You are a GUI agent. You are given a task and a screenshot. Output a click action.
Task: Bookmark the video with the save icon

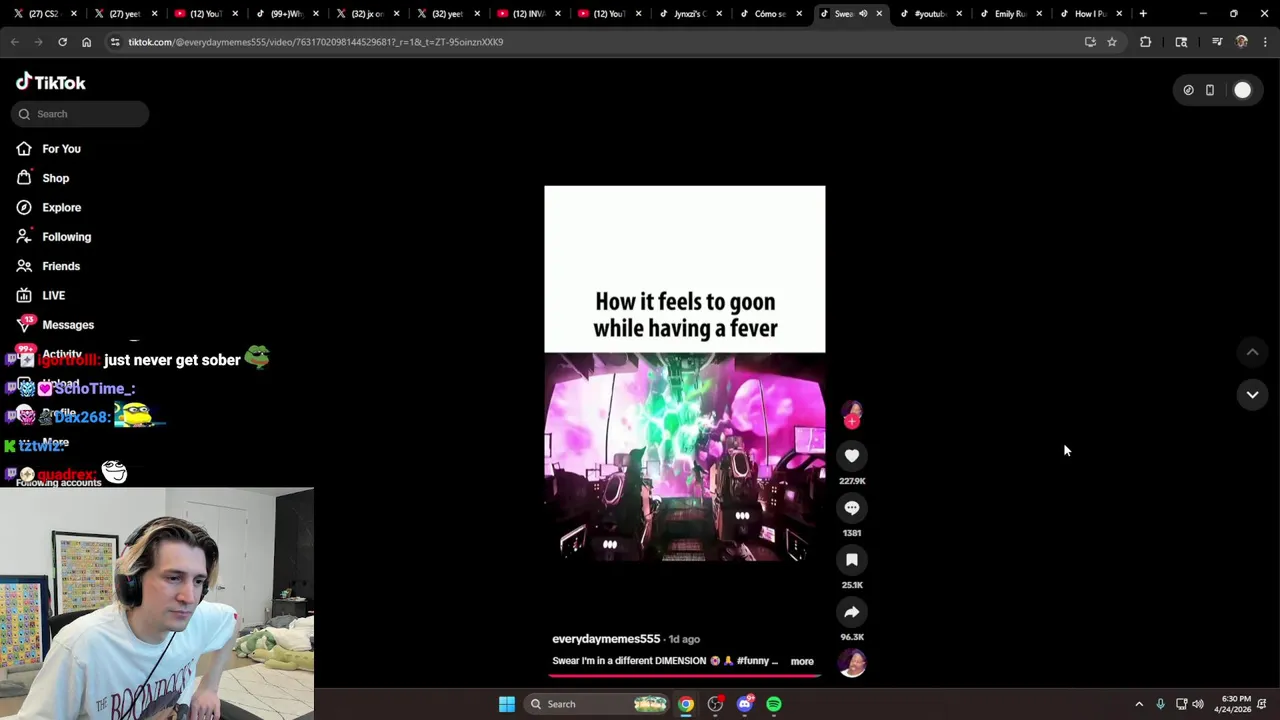tap(852, 560)
